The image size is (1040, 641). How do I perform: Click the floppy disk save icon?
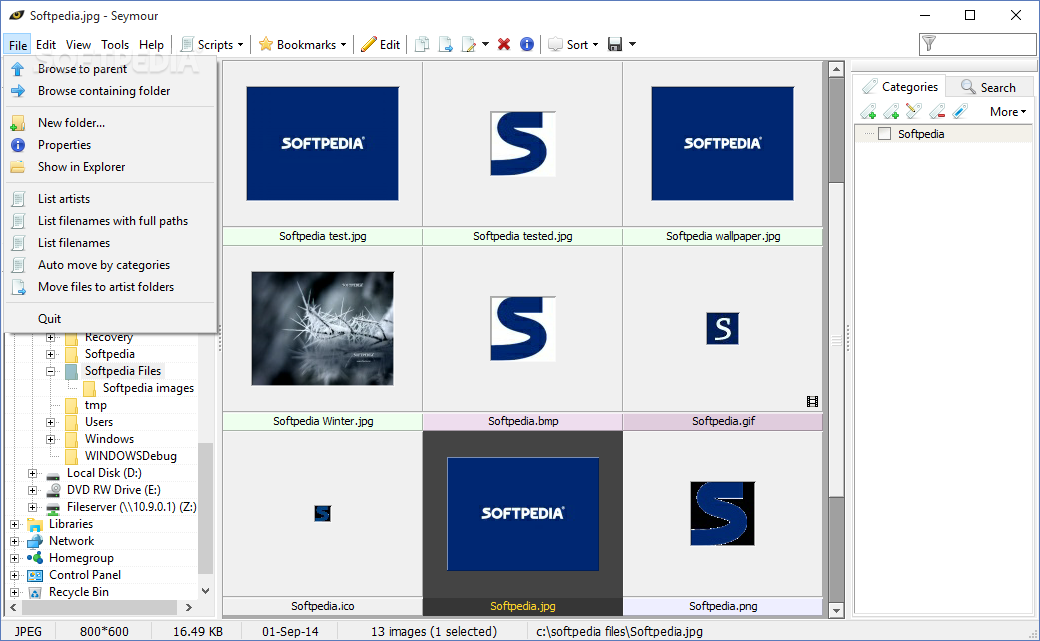click(x=615, y=44)
